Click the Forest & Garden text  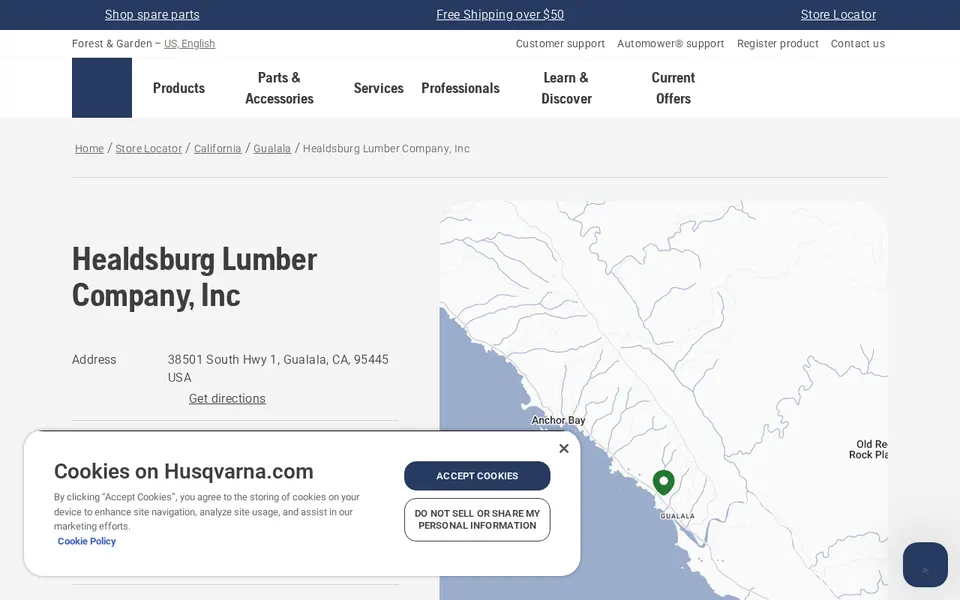pos(111,43)
